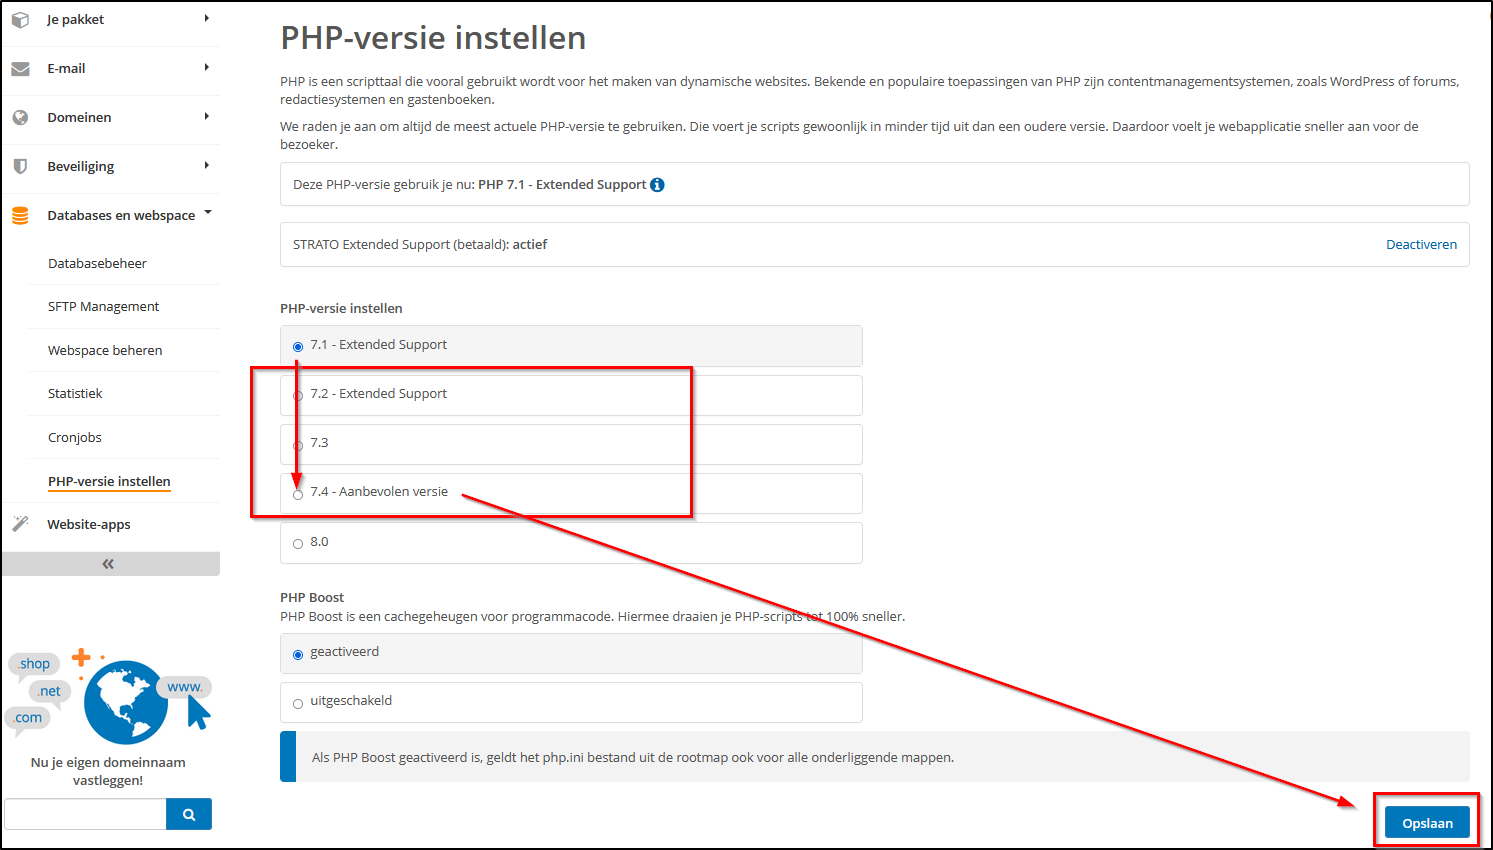Click the info icon next to PHP 7.1
1493x850 pixels.
point(657,184)
